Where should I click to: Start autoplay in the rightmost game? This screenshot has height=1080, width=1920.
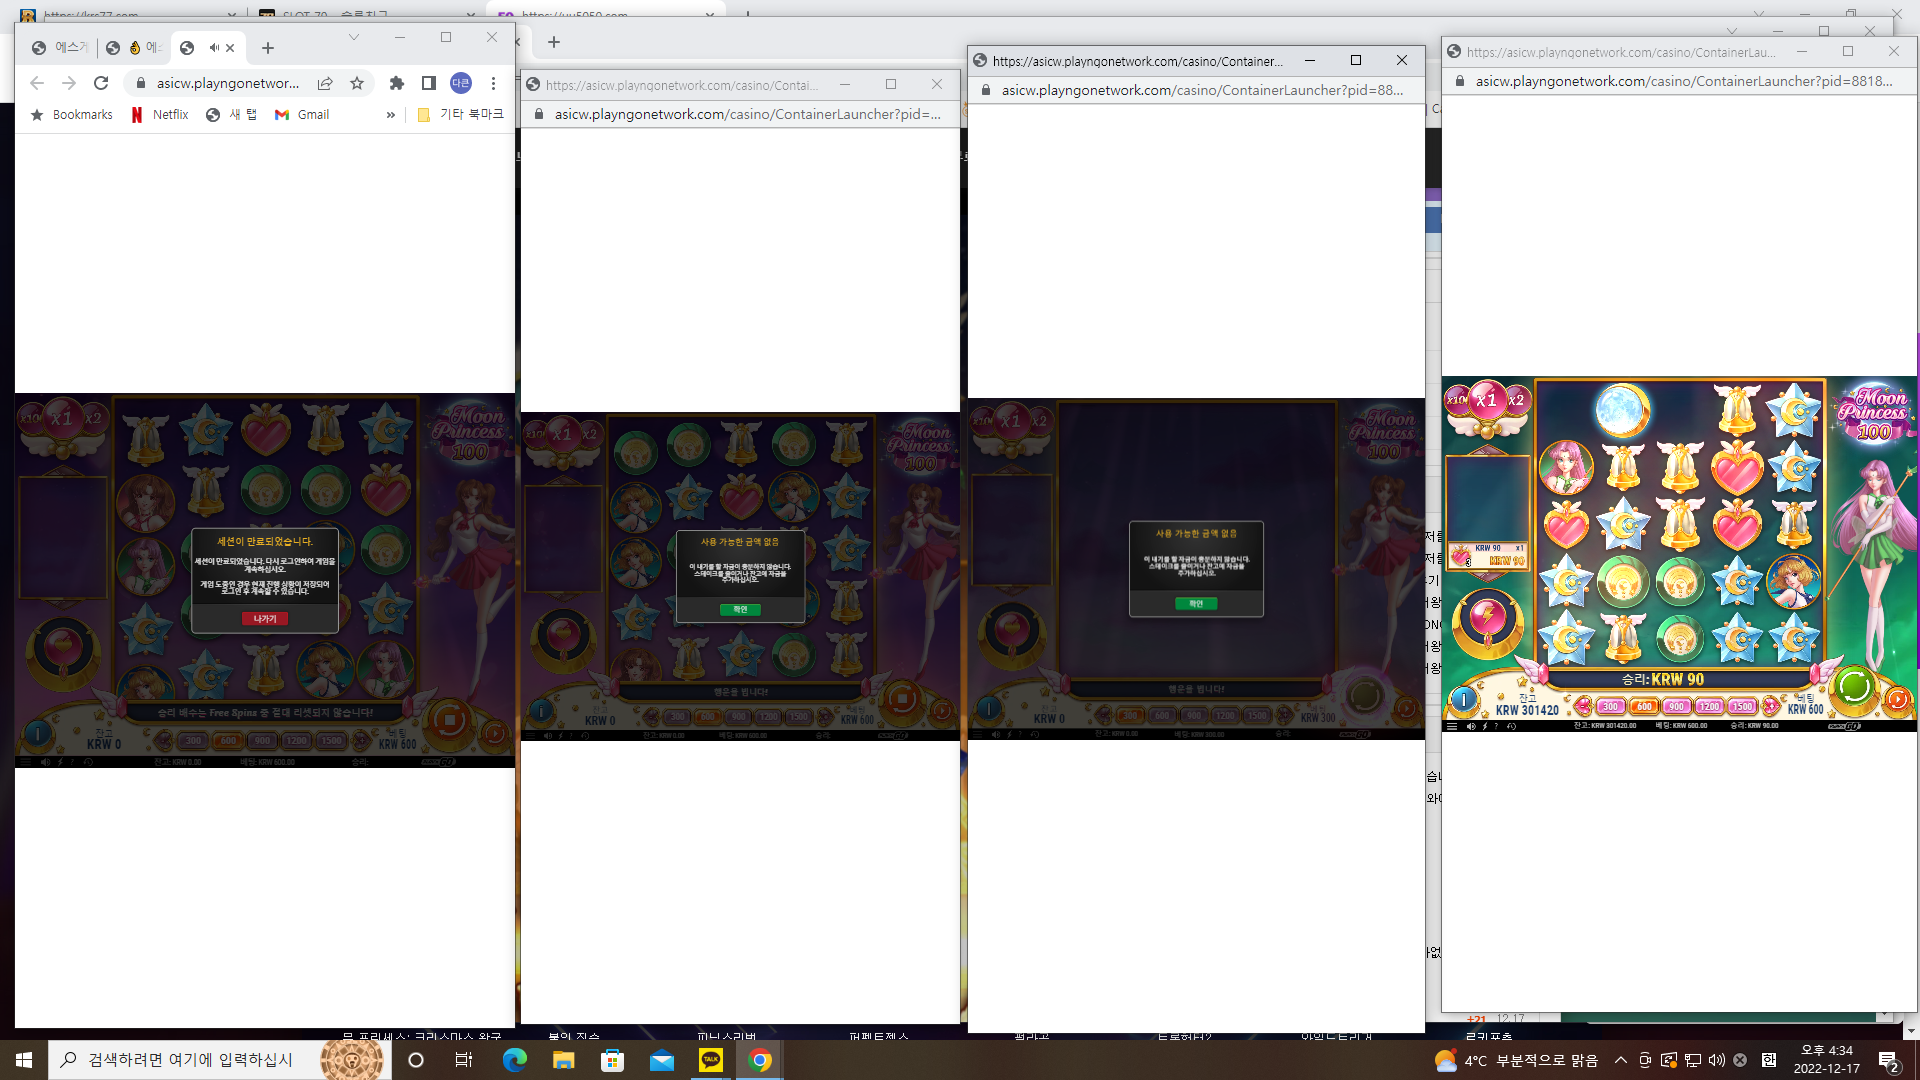pyautogui.click(x=1897, y=700)
